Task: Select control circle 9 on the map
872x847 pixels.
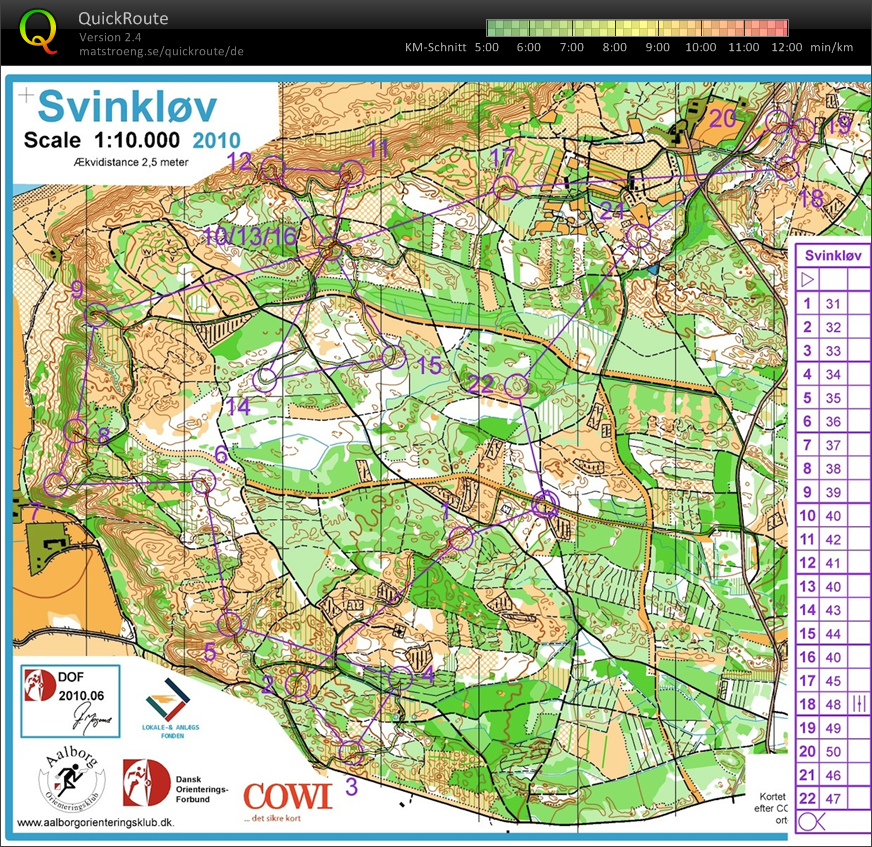Action: tap(96, 315)
